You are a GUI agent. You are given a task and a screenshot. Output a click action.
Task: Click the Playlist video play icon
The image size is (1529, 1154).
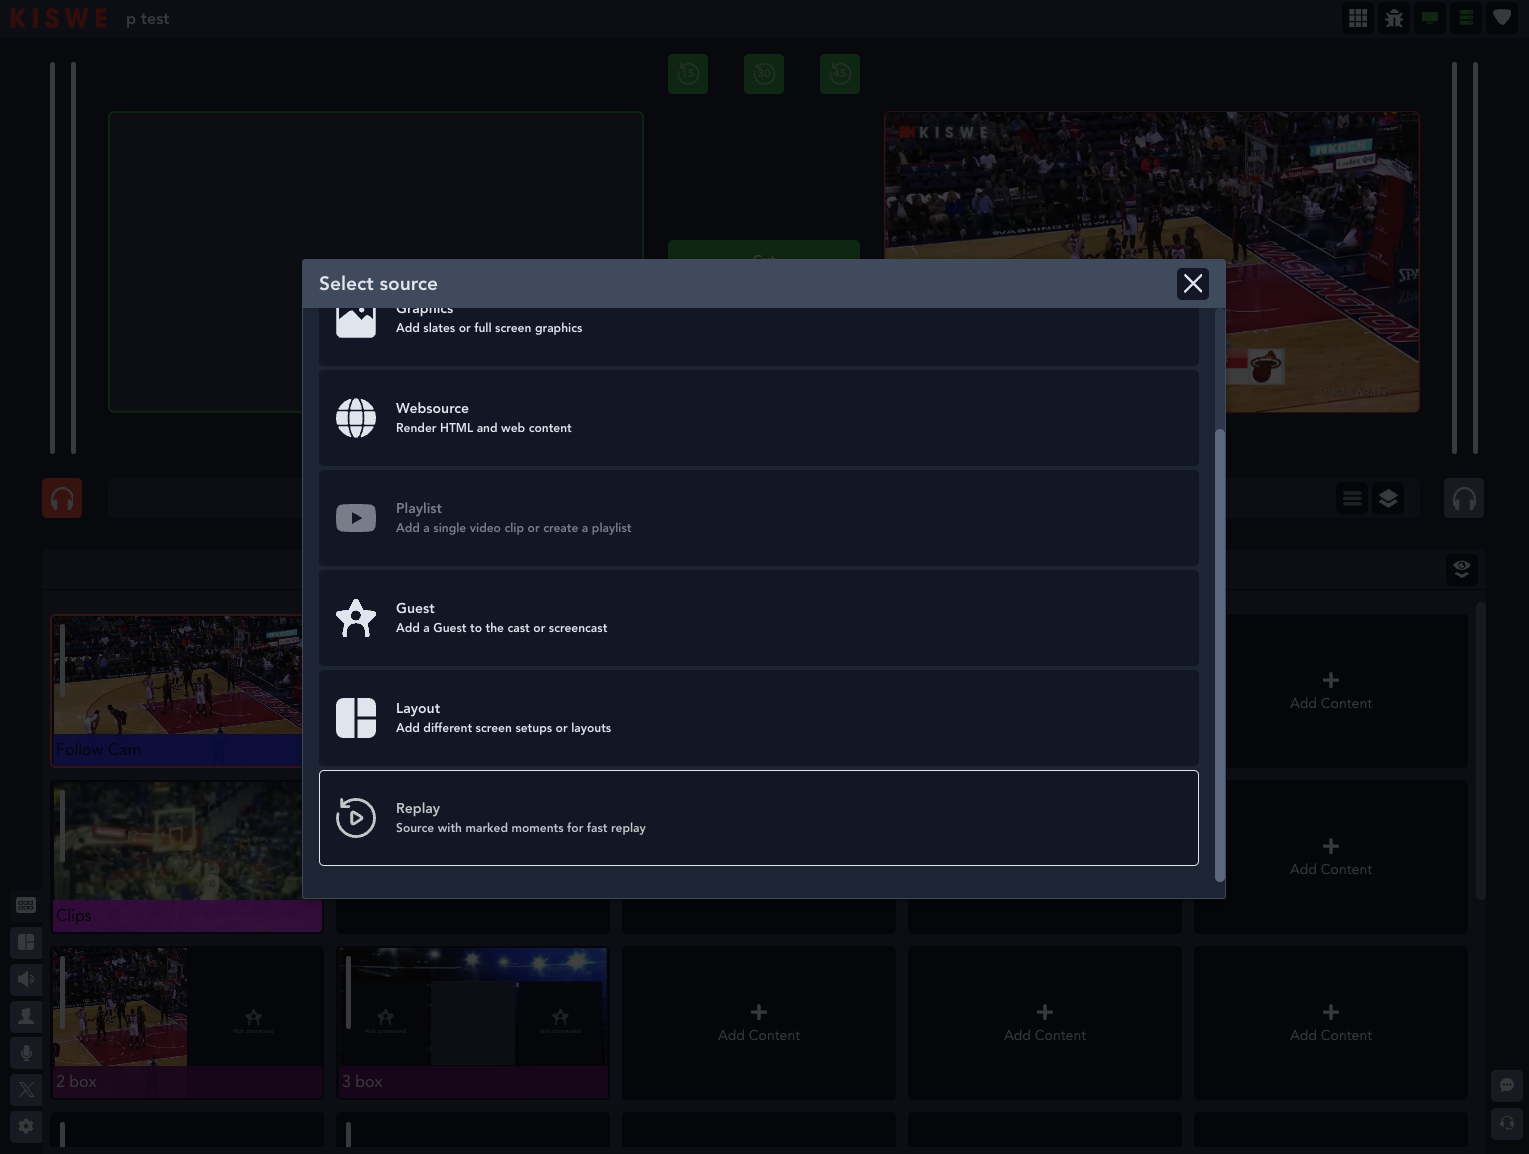tap(355, 517)
